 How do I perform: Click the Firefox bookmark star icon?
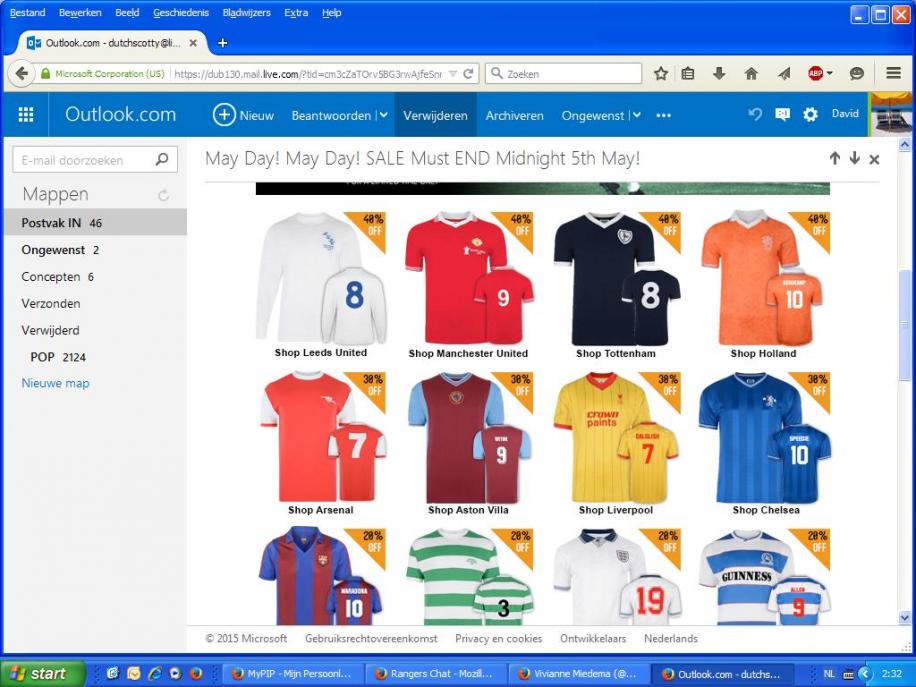661,74
